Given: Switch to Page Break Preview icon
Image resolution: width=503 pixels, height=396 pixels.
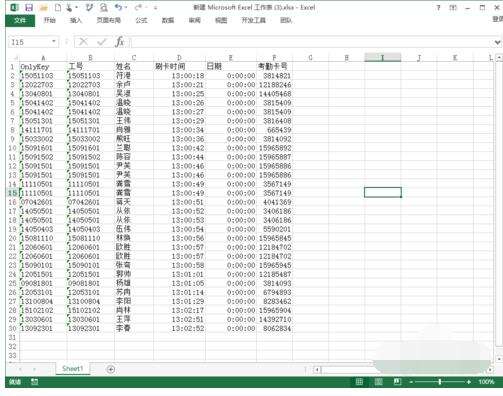Looking at the screenshot, I should pos(397,382).
